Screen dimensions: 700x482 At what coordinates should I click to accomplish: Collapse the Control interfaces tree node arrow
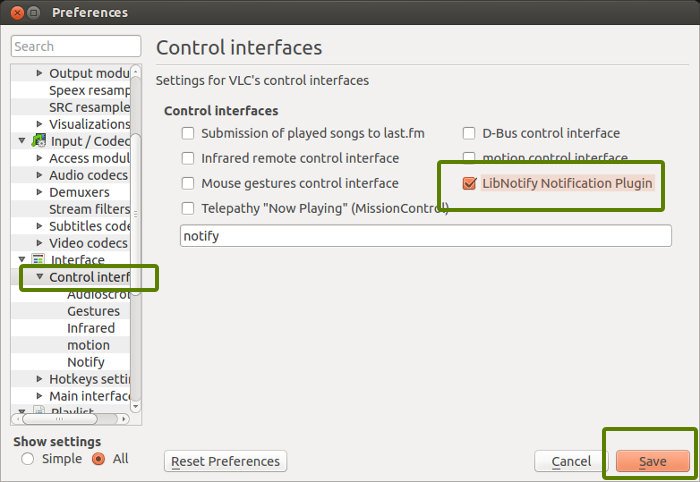point(39,277)
